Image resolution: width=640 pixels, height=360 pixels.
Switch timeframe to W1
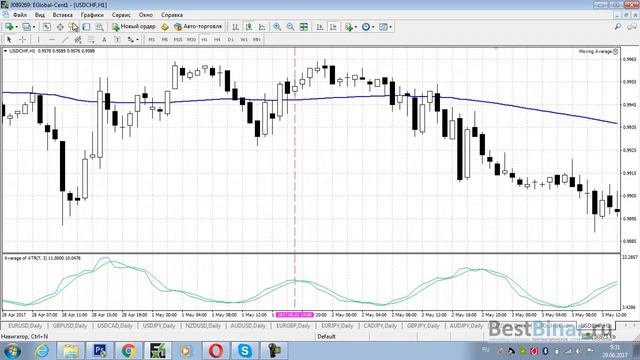[244, 40]
